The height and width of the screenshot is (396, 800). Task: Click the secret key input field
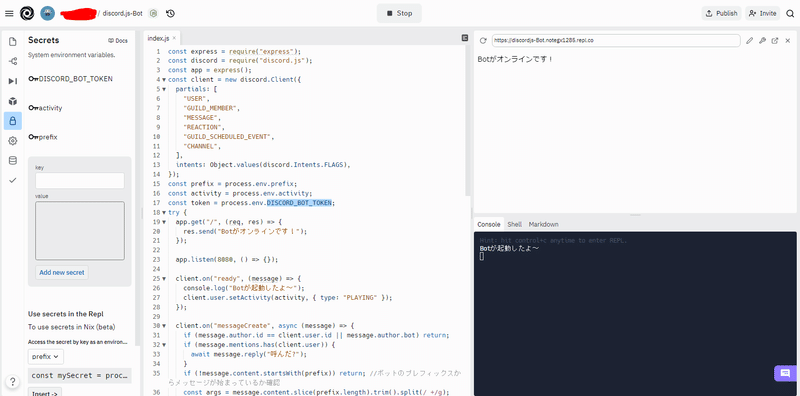80,181
